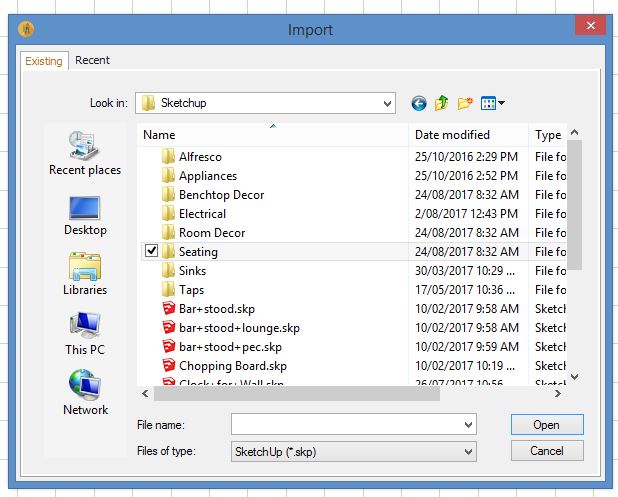Click inside the File name field
This screenshot has width=618, height=497.
(x=345, y=425)
